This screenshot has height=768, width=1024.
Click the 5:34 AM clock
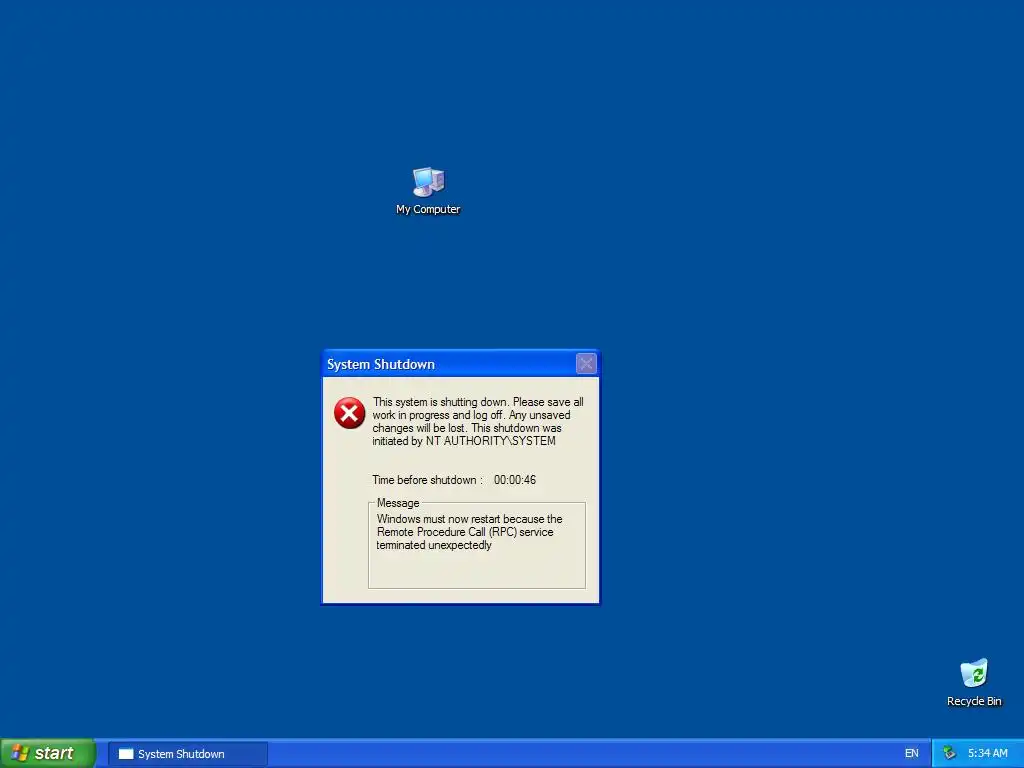(987, 754)
